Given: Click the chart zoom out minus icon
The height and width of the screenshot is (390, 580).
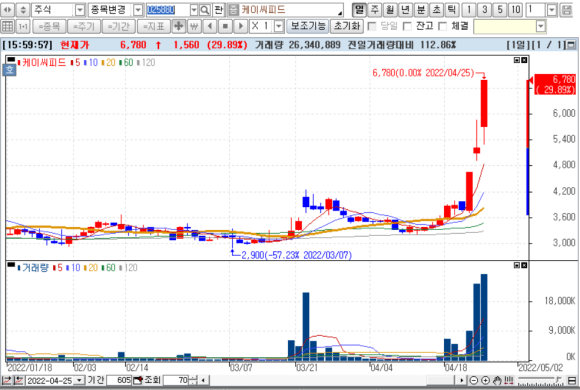Looking at the screenshot, I should pos(473,380).
